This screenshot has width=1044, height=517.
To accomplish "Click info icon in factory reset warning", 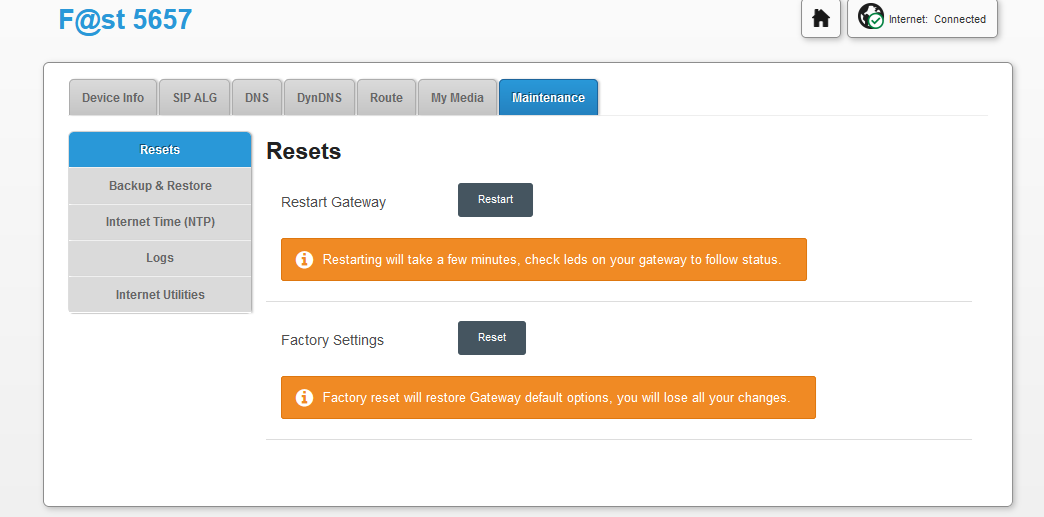I will tap(304, 398).
